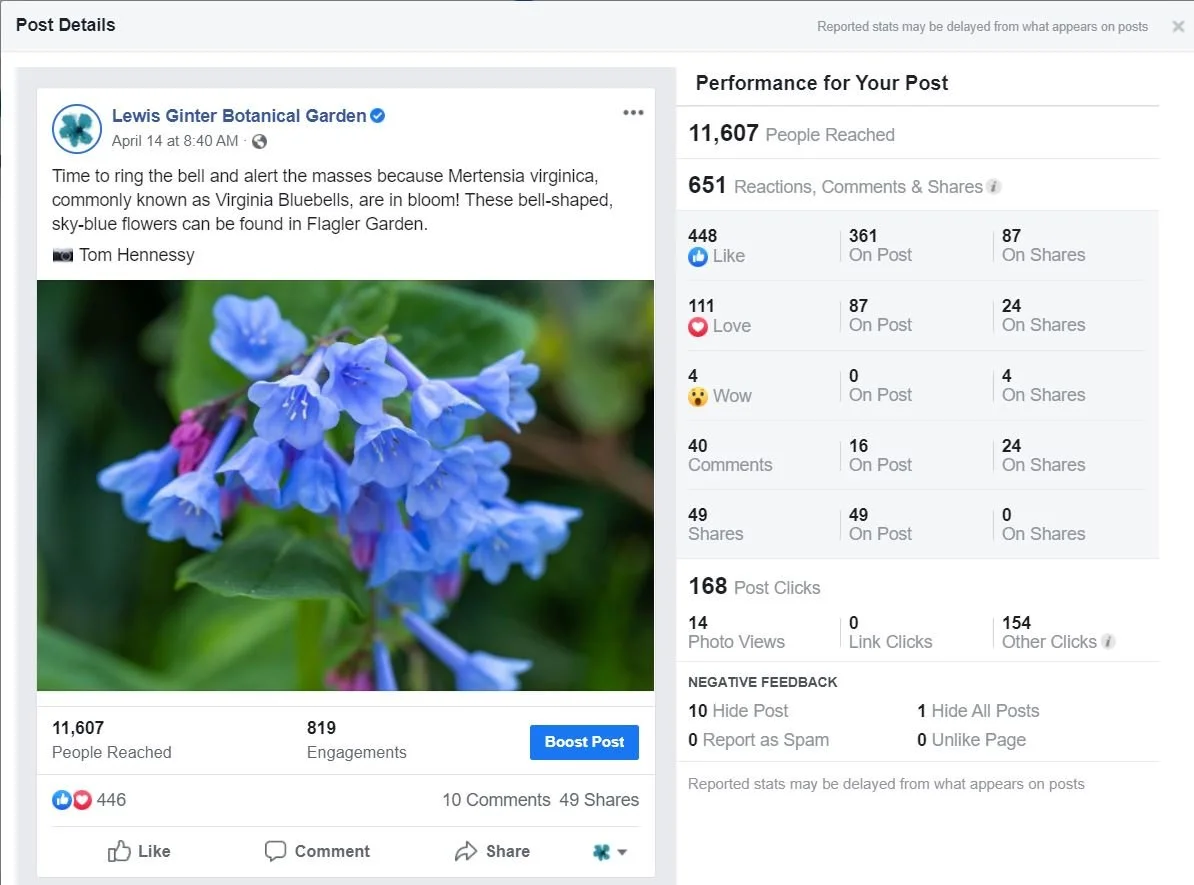Screen dimensions: 1194x885
Task: Open the Virginia Bluebells photo
Action: pos(345,485)
